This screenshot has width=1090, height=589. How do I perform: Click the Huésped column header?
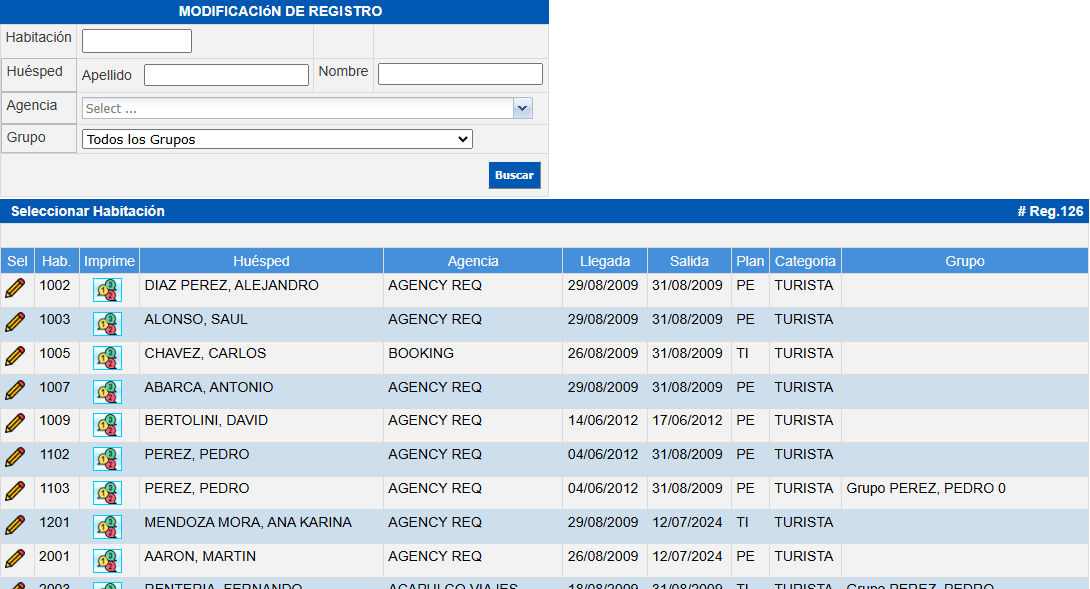(x=261, y=261)
